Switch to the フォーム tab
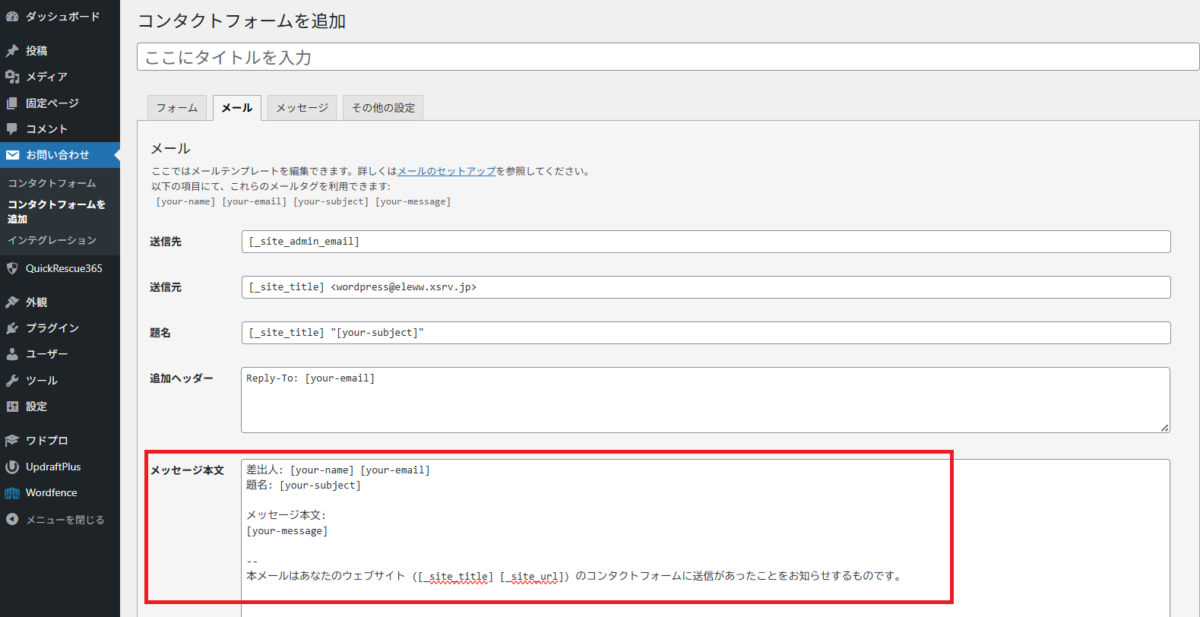The image size is (1200, 617). tap(177, 108)
